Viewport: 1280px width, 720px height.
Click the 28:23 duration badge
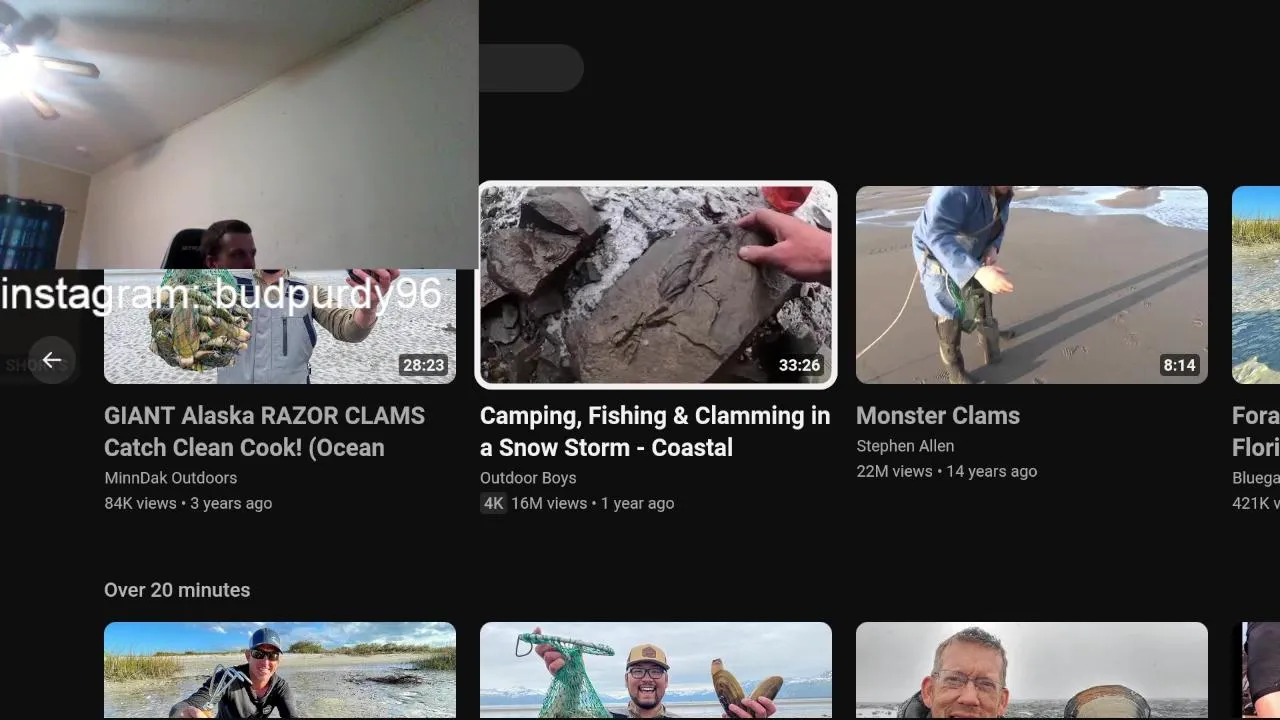[x=423, y=365]
